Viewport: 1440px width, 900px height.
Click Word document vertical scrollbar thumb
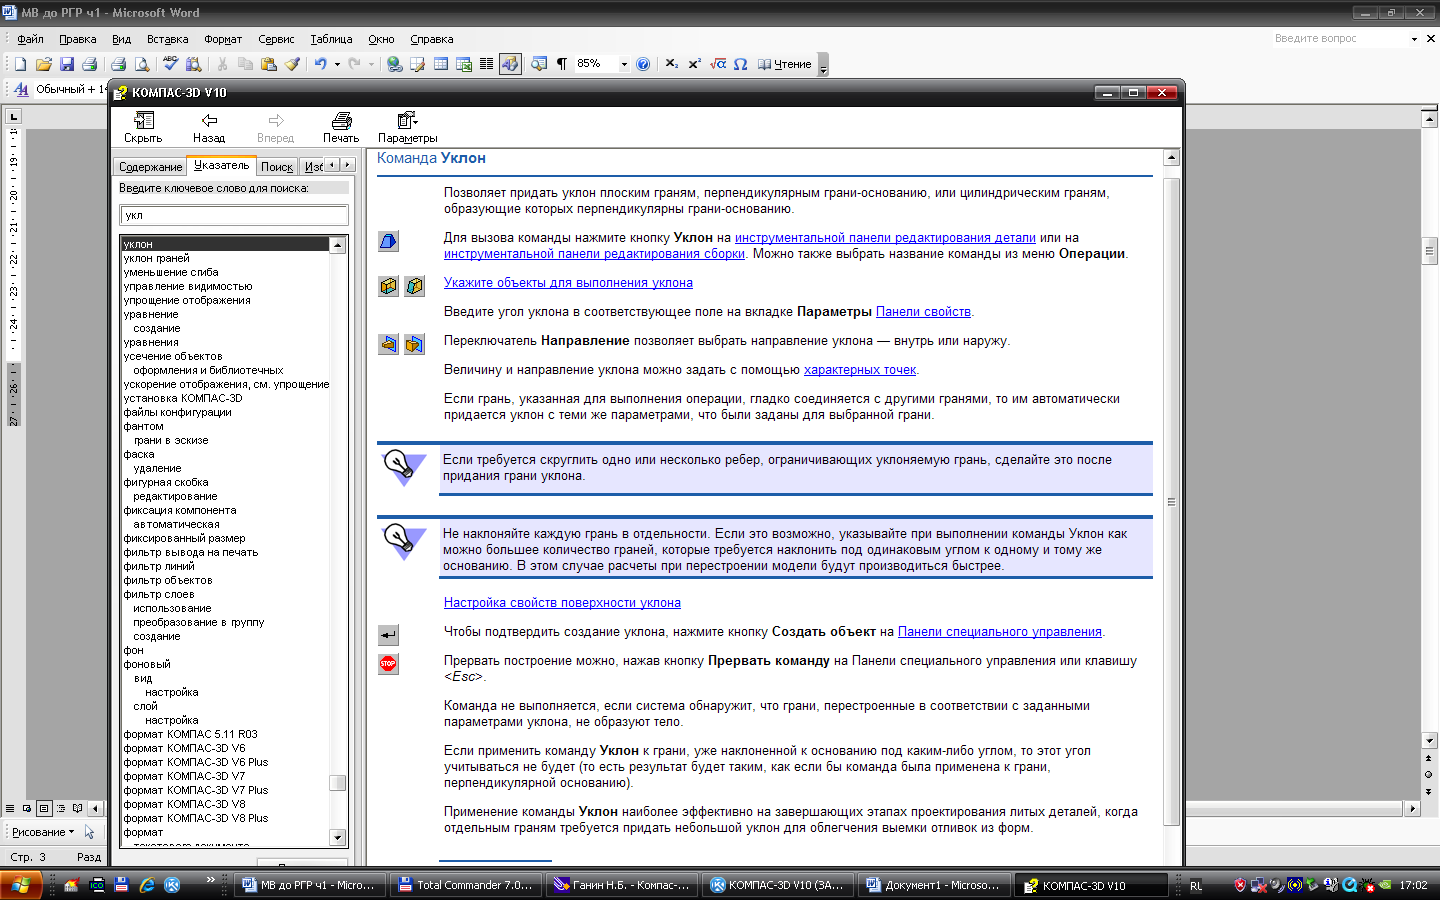pos(1430,250)
